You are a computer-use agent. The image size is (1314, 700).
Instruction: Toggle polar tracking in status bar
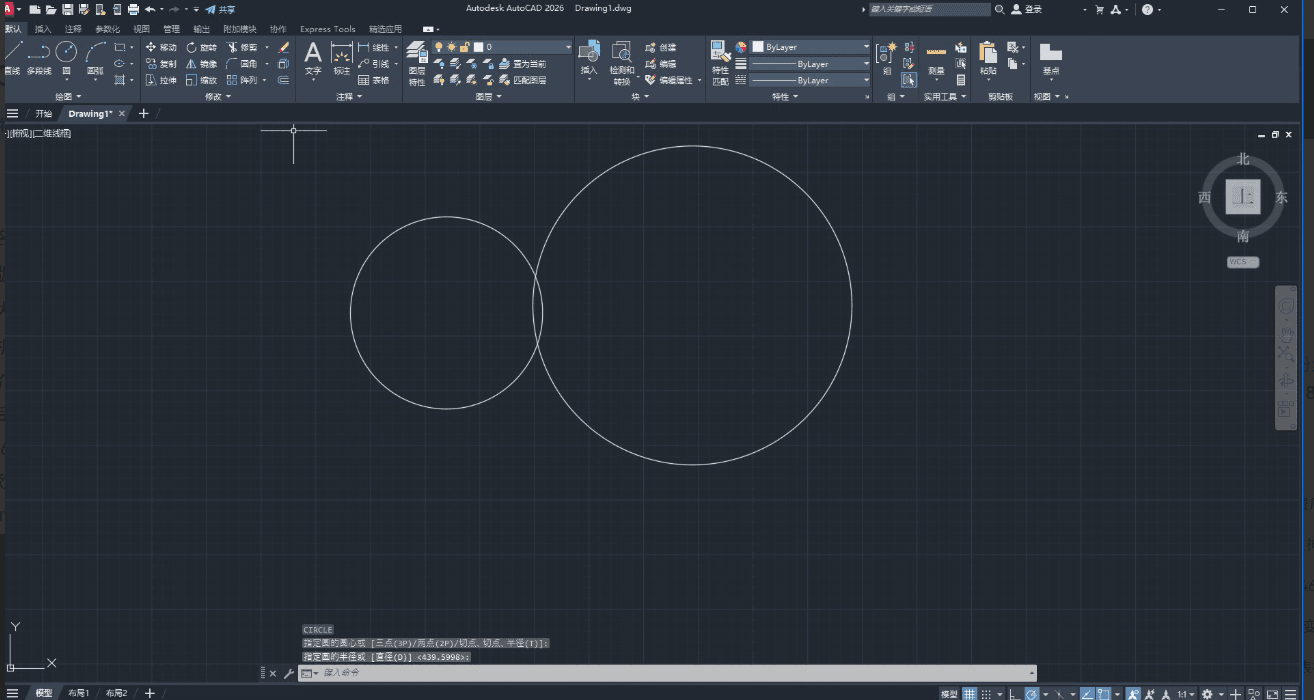[1031, 693]
